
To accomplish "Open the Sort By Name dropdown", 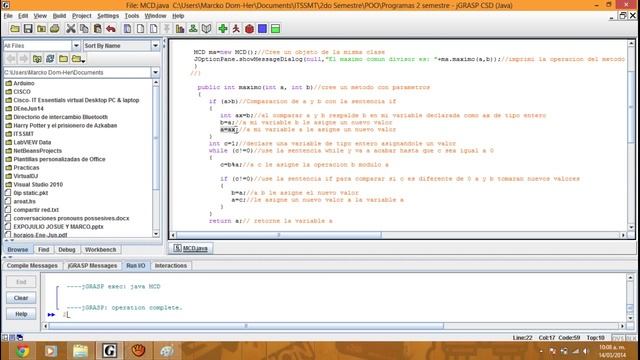I will click(x=155, y=46).
